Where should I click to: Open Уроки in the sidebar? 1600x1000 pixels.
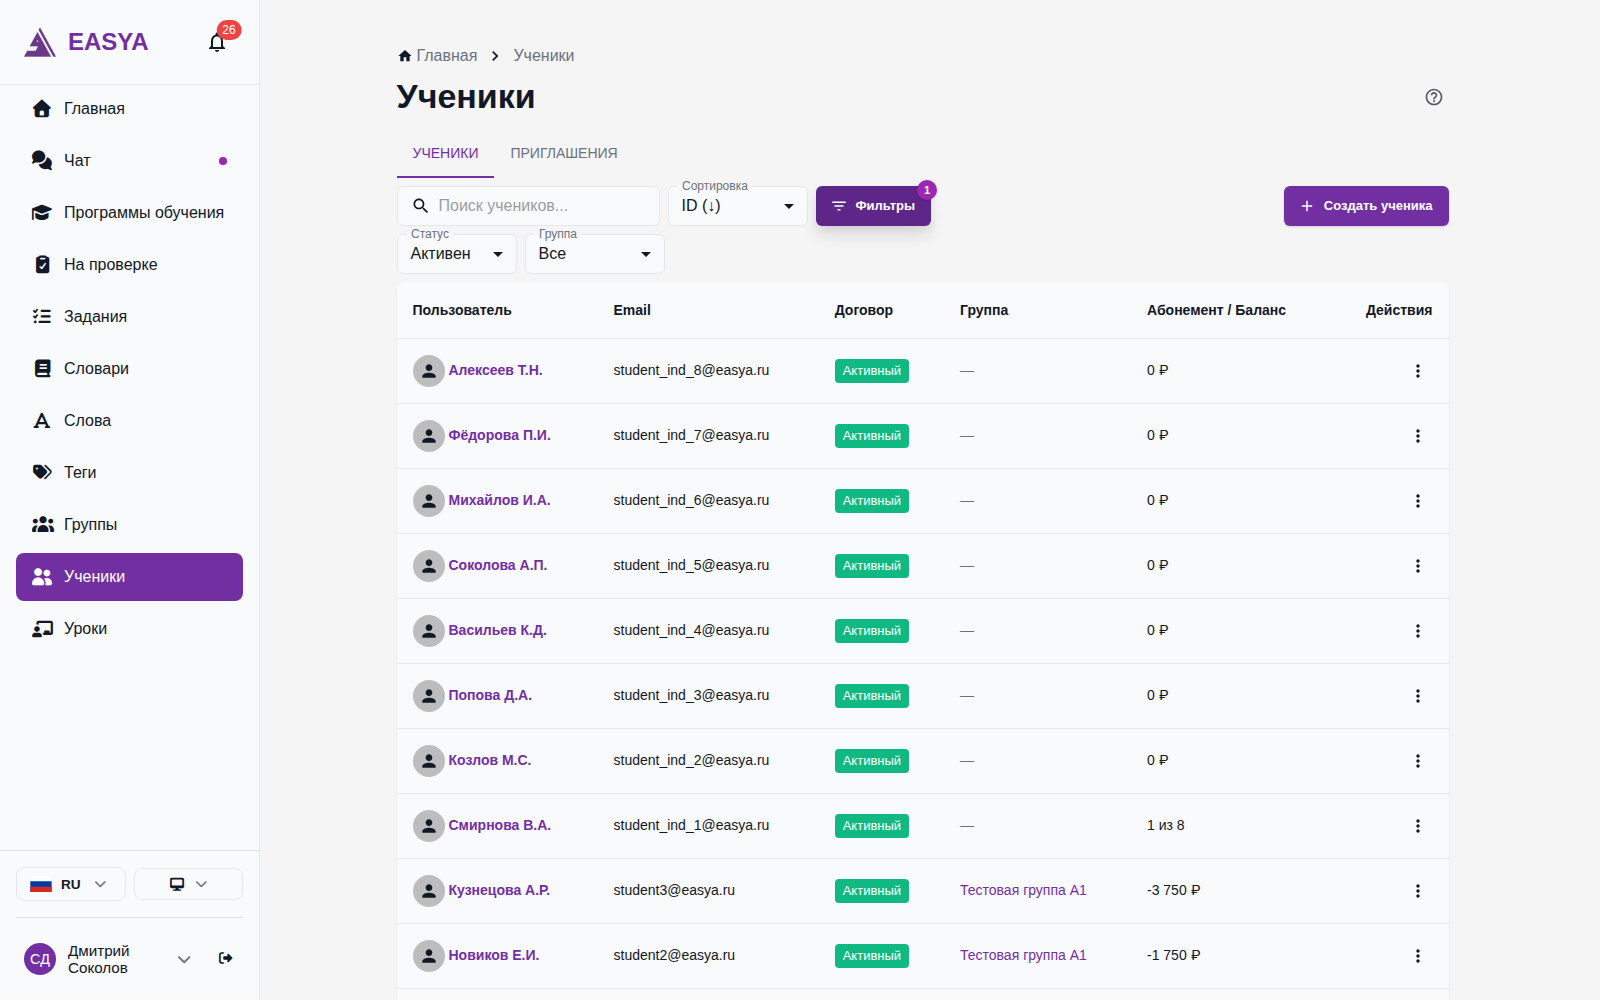coord(130,629)
